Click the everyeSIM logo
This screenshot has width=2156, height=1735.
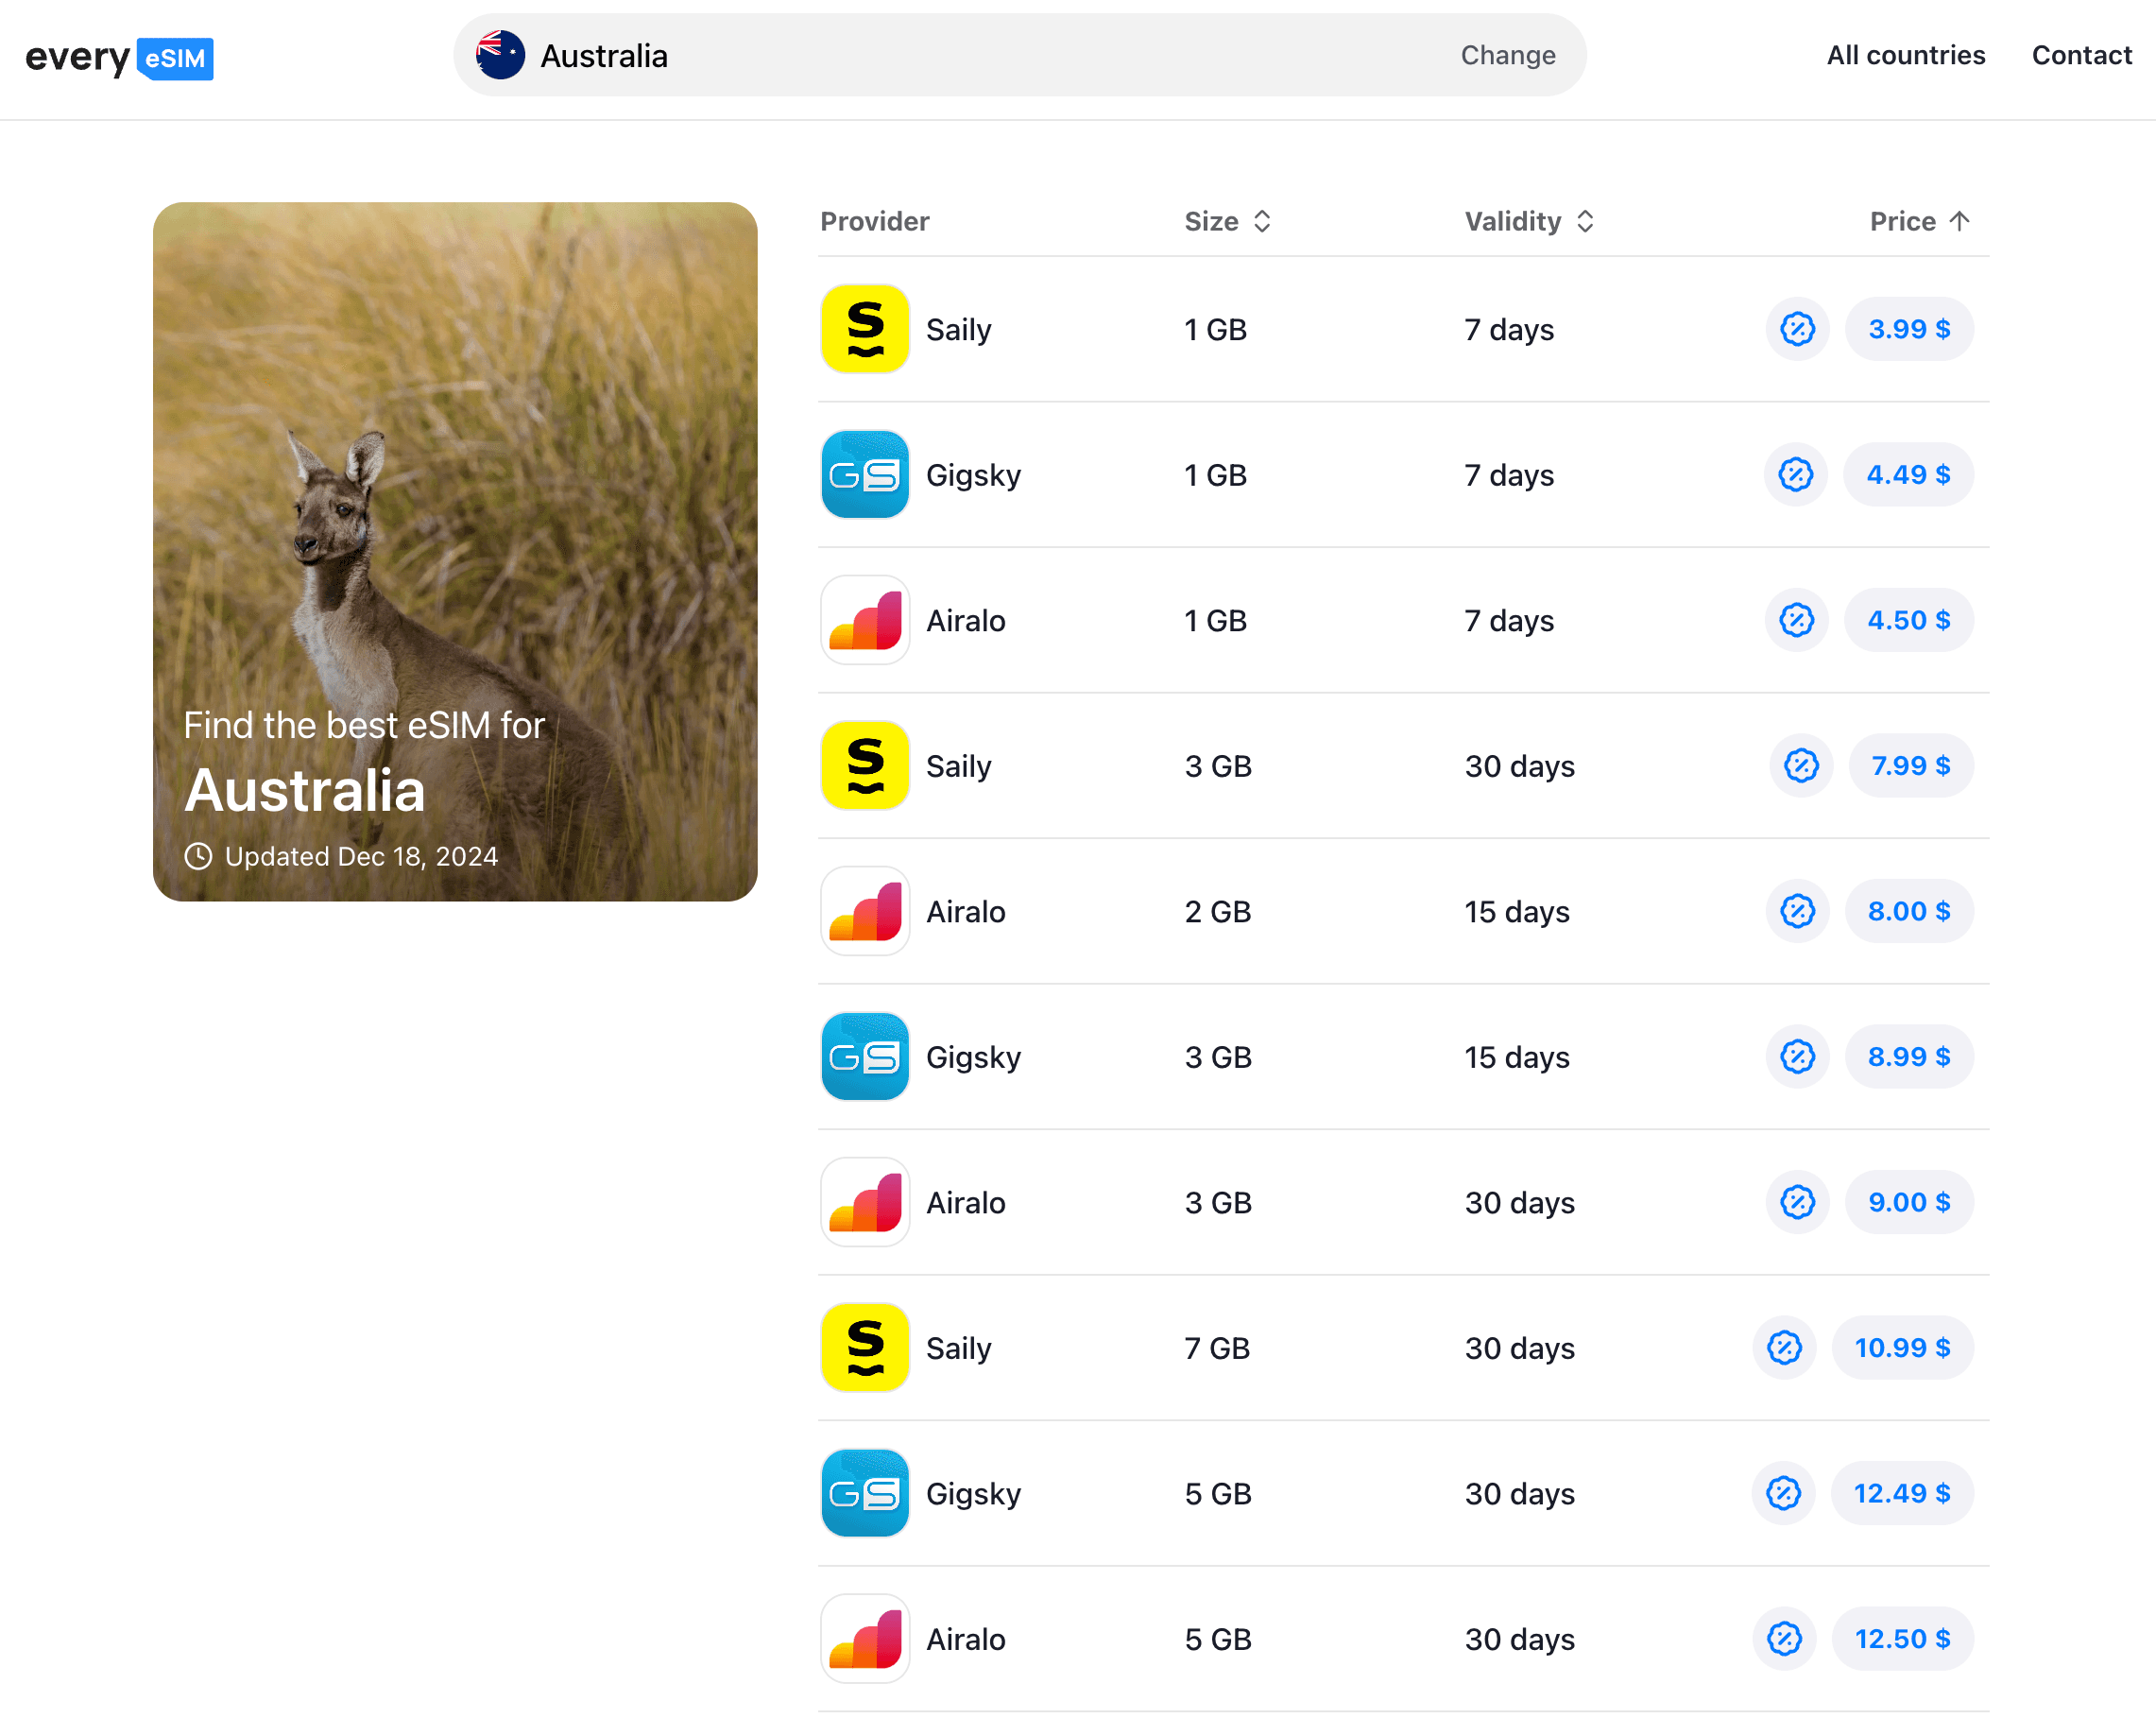[x=119, y=57]
